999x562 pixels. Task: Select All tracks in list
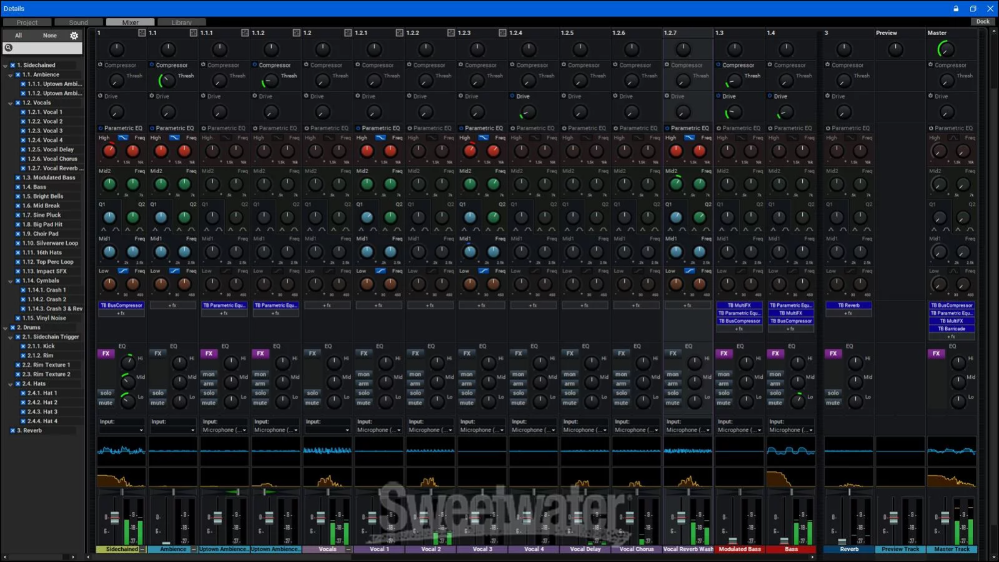point(18,36)
